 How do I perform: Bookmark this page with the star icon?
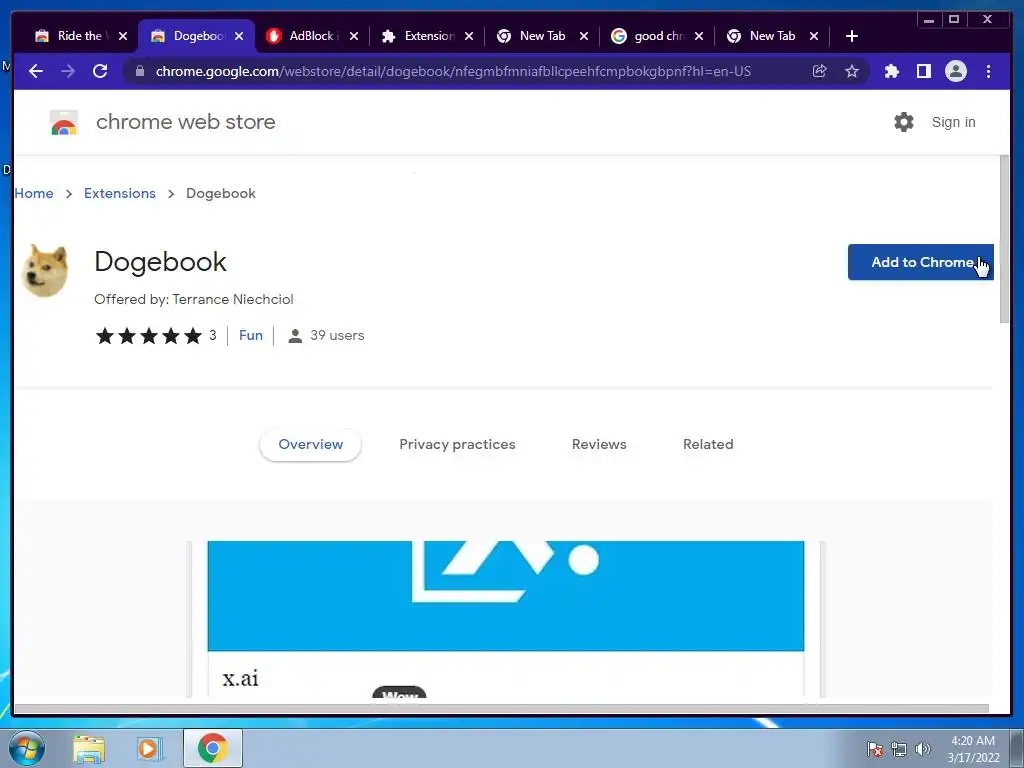[852, 71]
